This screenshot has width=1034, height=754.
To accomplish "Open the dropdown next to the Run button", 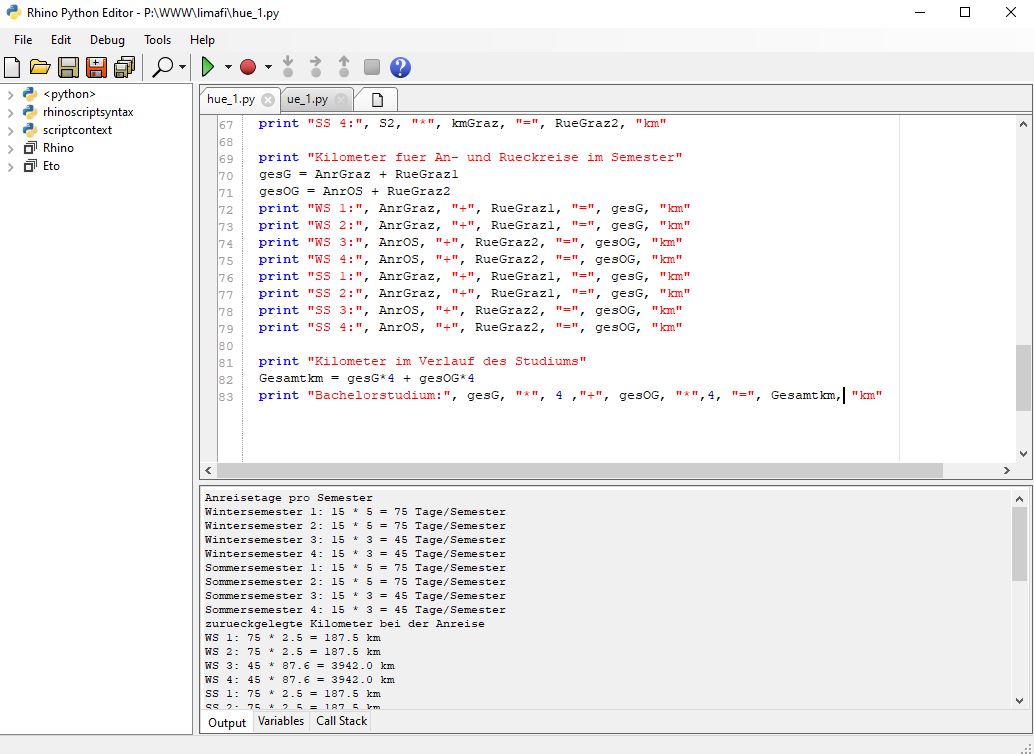I will tap(226, 67).
